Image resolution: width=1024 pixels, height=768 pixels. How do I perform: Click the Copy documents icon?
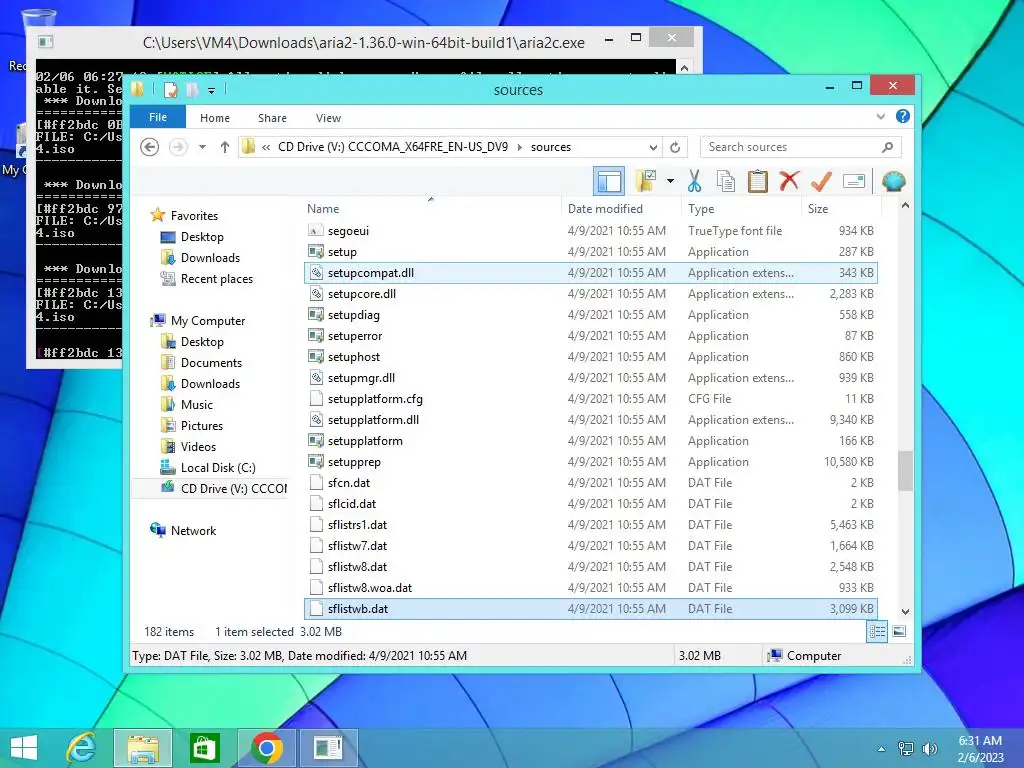pos(726,181)
